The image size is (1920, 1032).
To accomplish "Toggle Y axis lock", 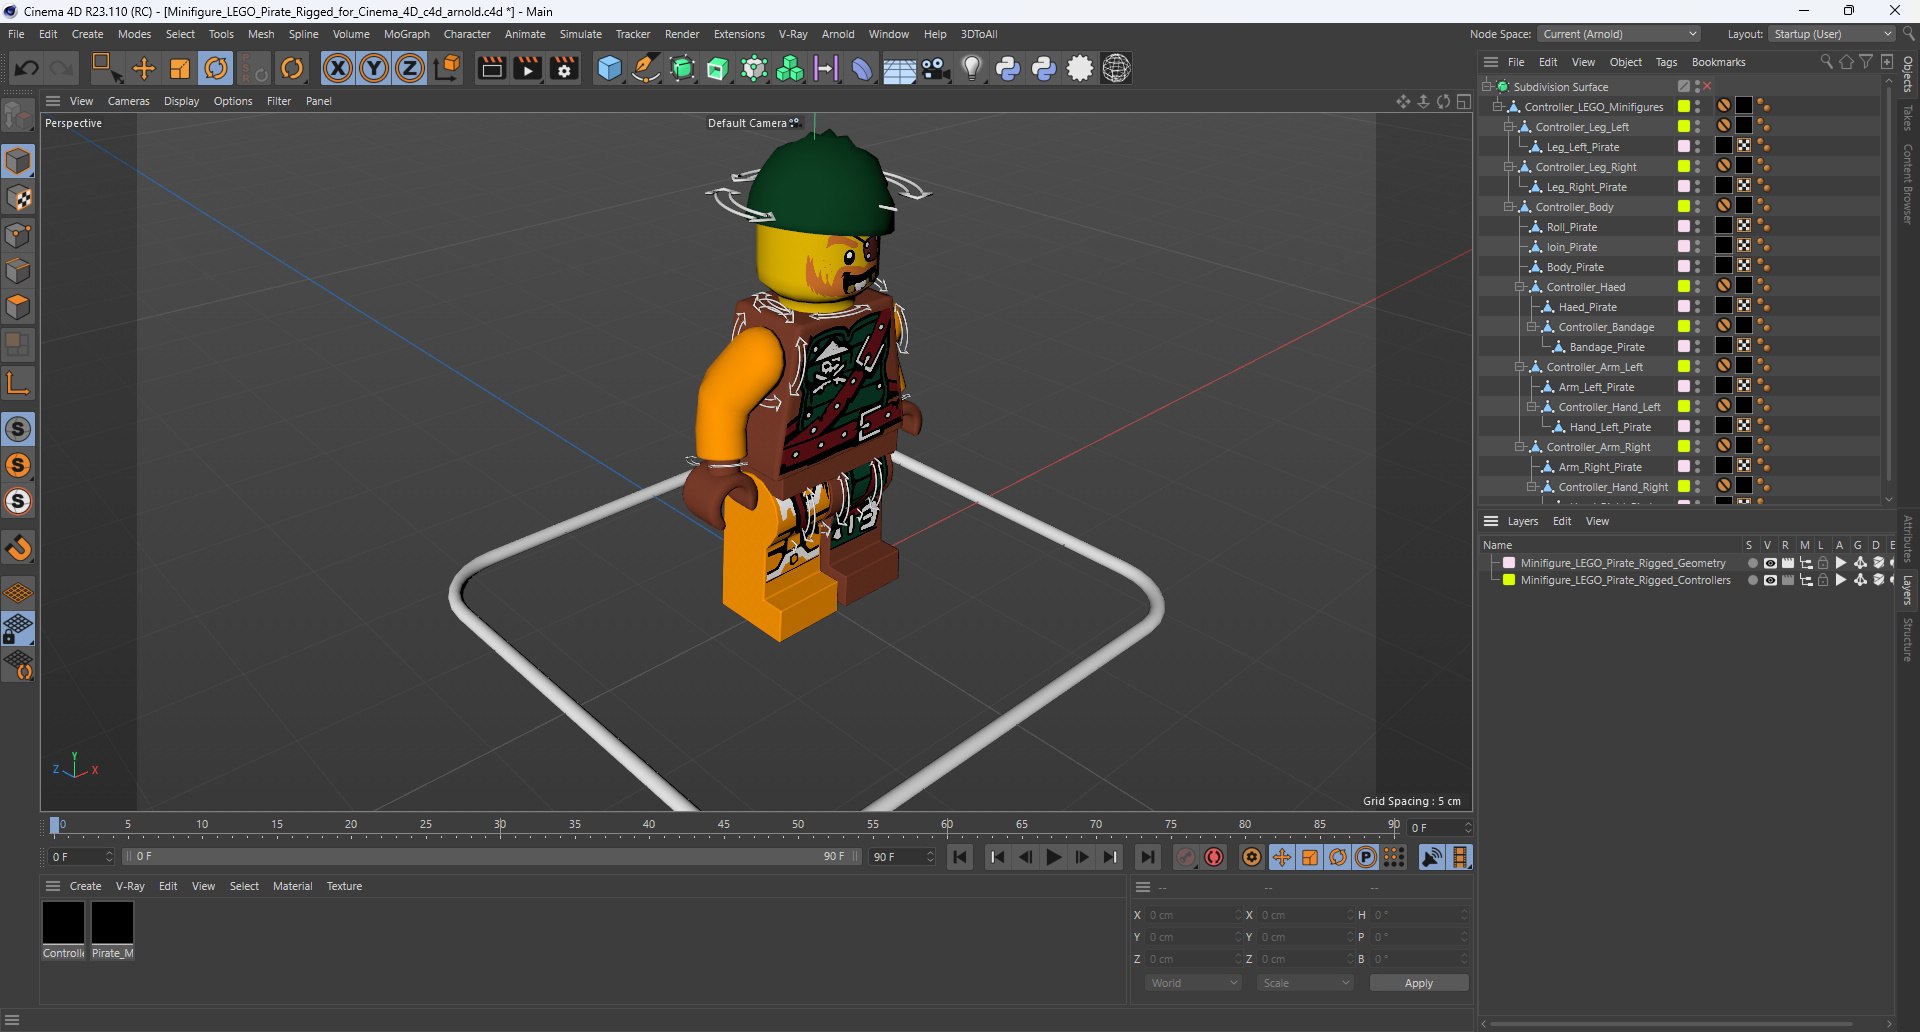I will pyautogui.click(x=374, y=68).
